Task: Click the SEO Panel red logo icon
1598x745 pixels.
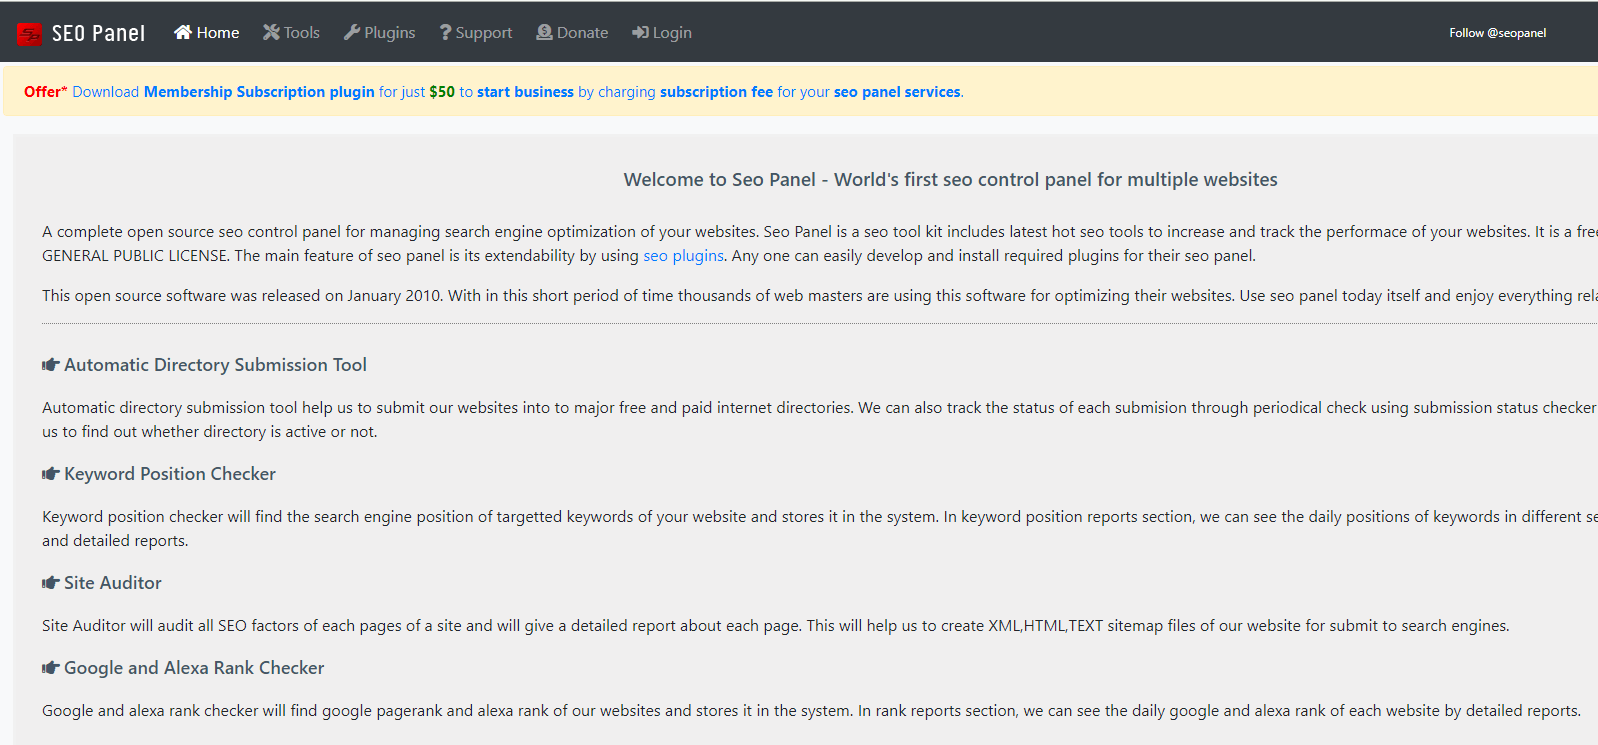Action: click(29, 34)
